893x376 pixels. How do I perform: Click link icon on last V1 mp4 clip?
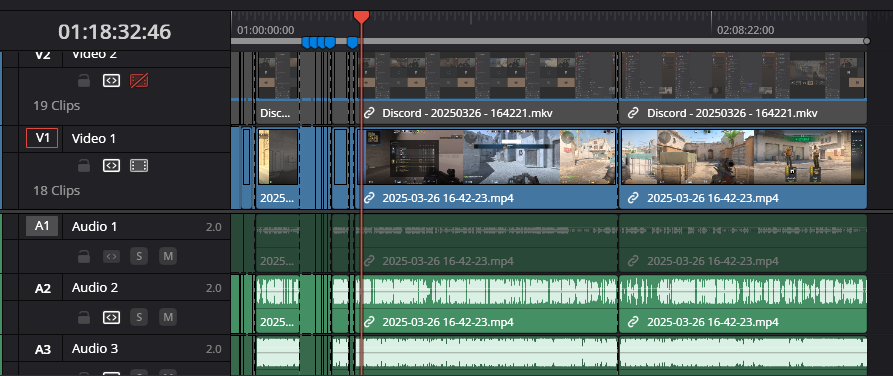pos(633,198)
